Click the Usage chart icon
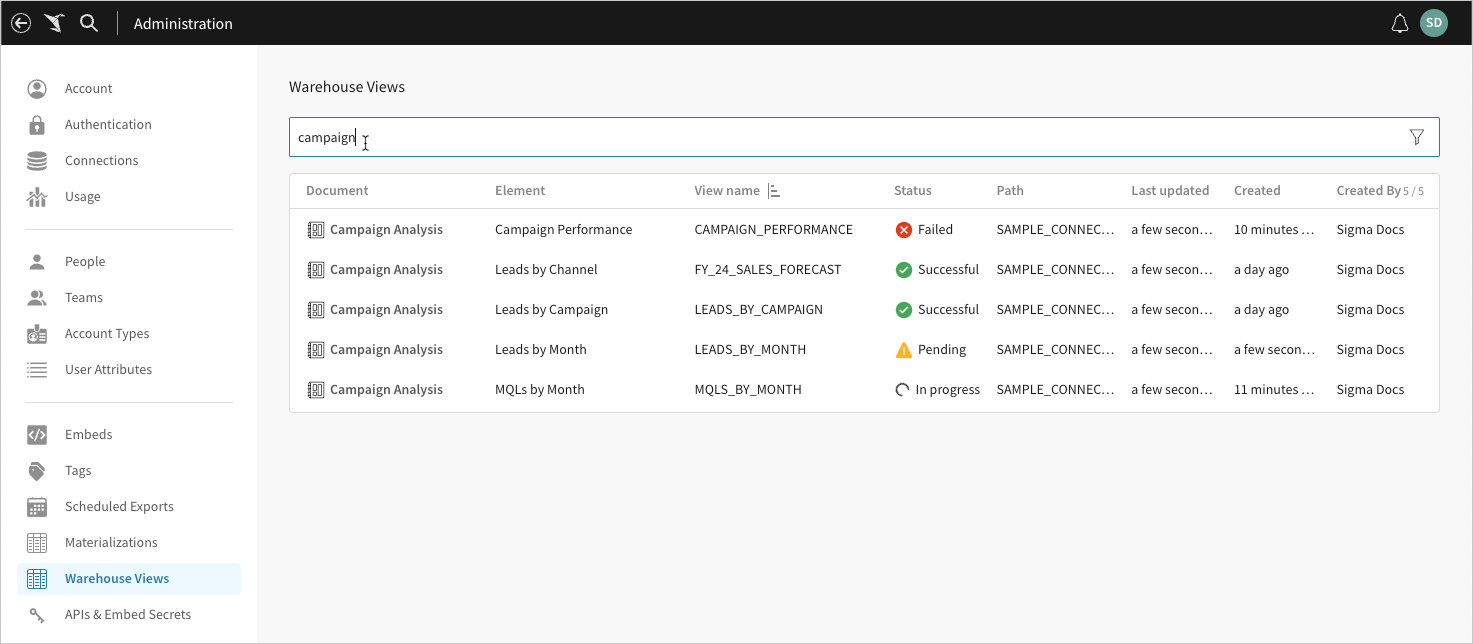The image size is (1473, 644). (x=37, y=197)
